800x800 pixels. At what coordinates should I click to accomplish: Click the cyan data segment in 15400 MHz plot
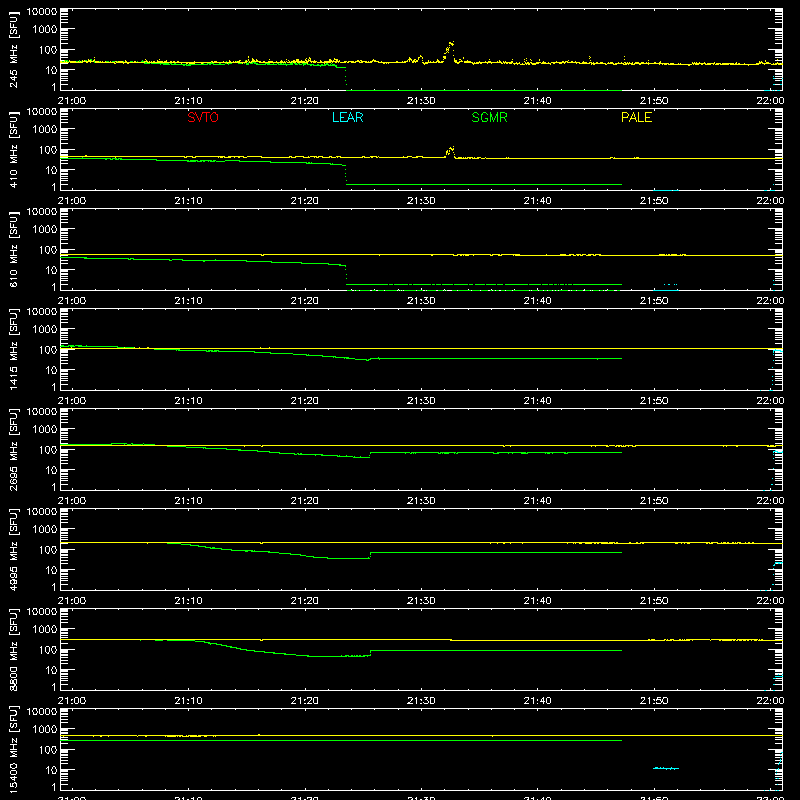tap(666, 768)
